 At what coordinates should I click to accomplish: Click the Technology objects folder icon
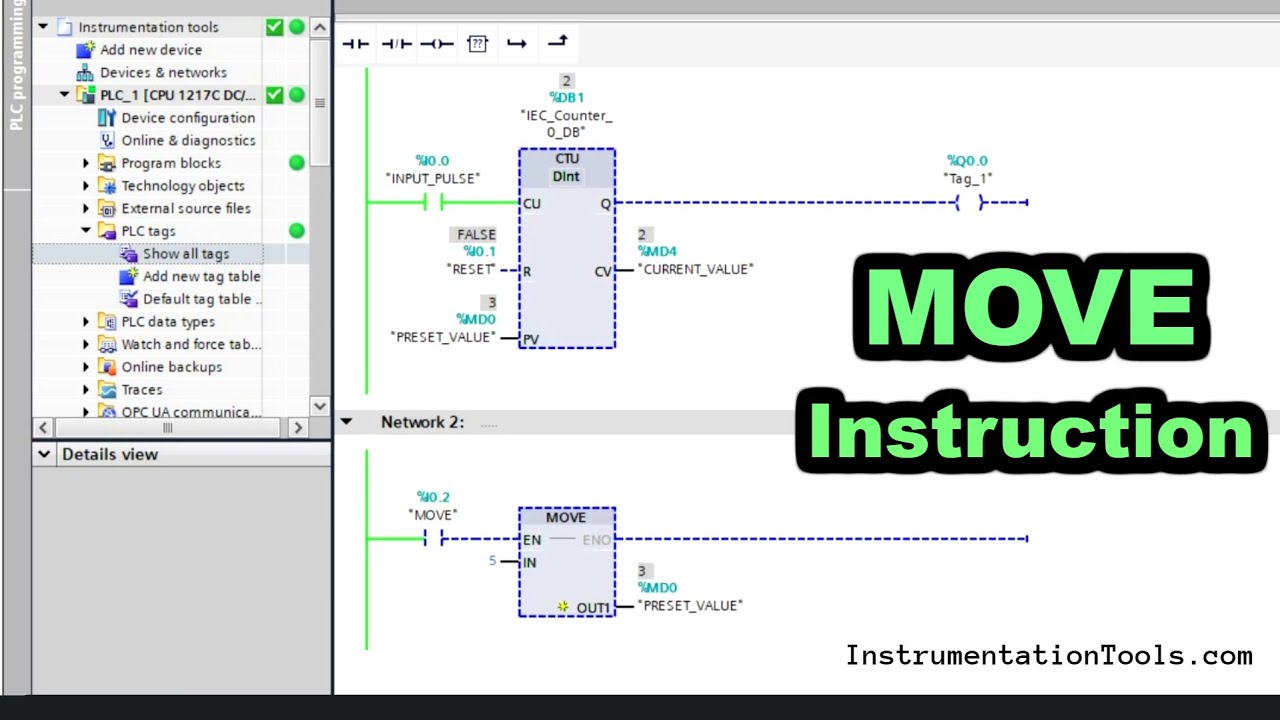(107, 185)
